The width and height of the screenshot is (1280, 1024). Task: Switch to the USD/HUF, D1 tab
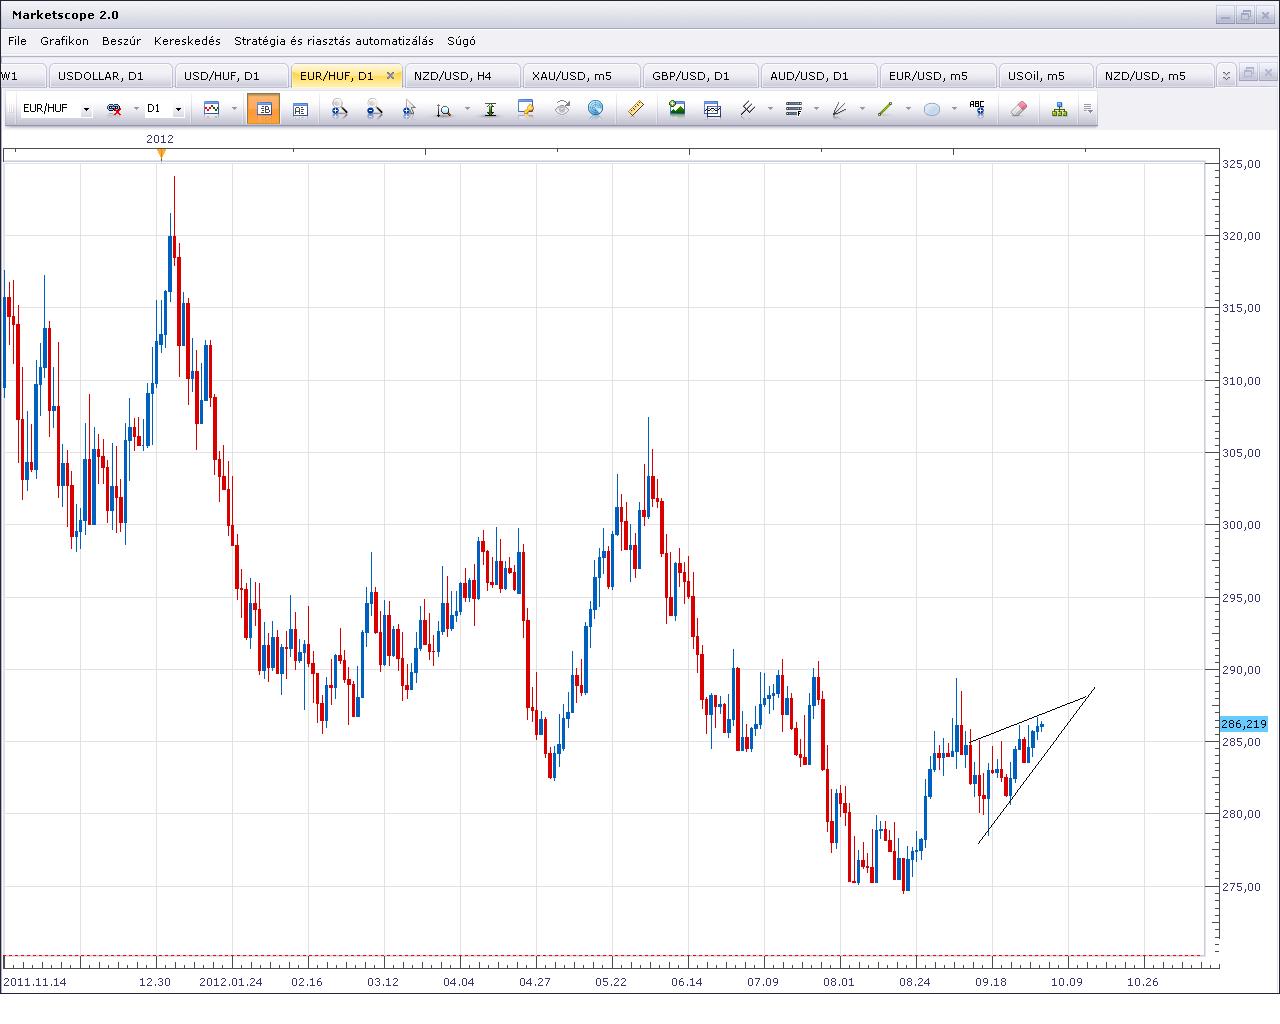pyautogui.click(x=231, y=76)
